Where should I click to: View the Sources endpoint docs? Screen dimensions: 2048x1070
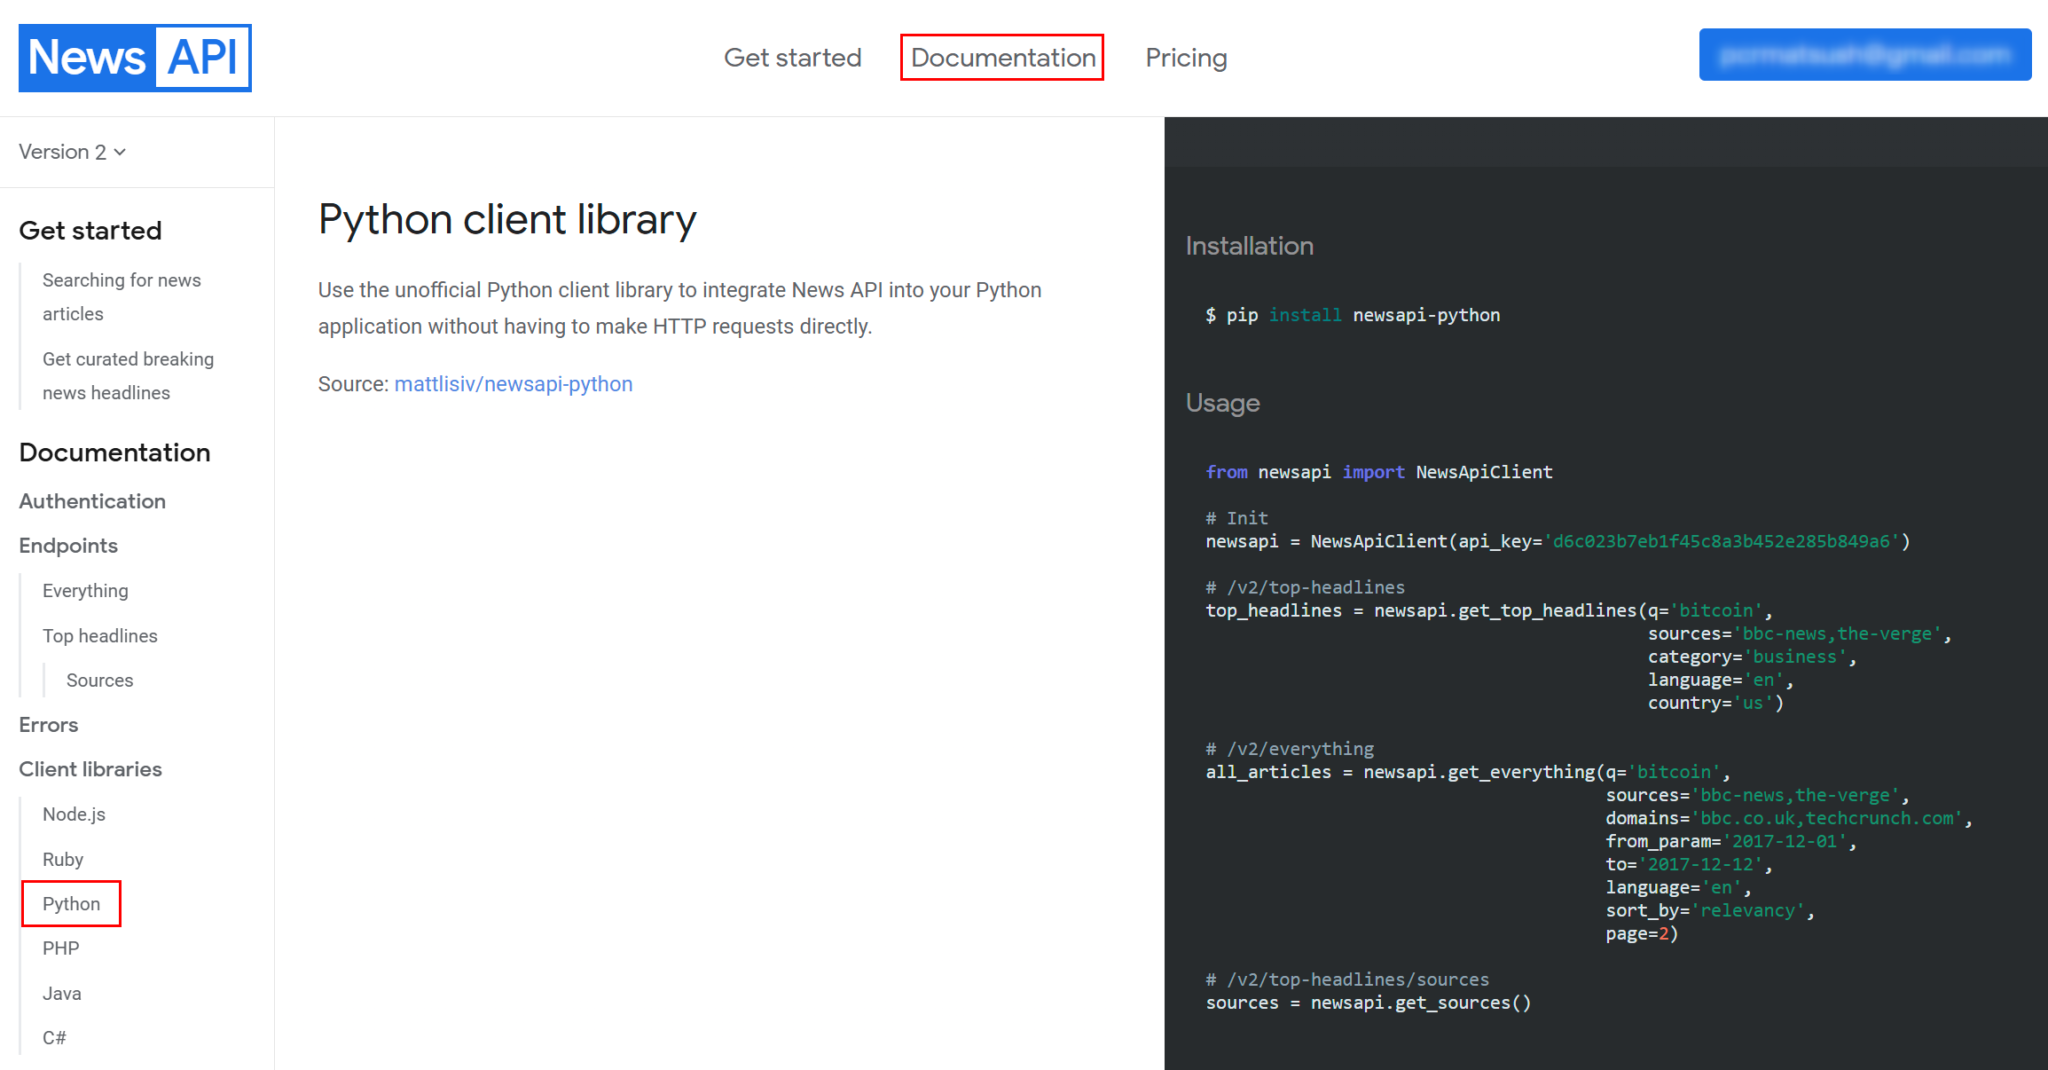tap(99, 680)
